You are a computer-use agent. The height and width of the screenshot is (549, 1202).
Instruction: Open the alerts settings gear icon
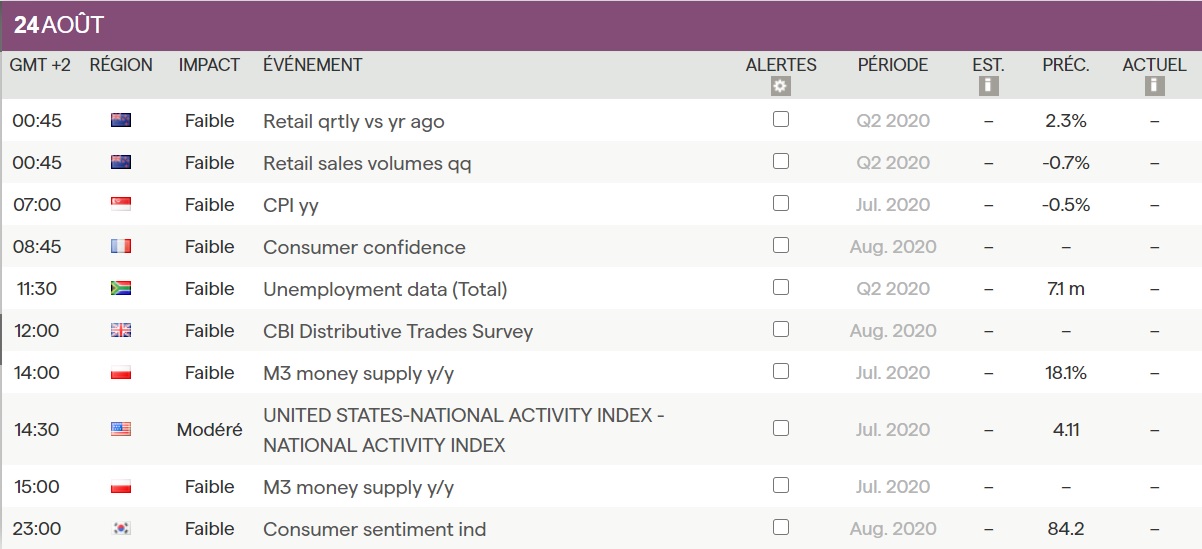pyautogui.click(x=781, y=87)
